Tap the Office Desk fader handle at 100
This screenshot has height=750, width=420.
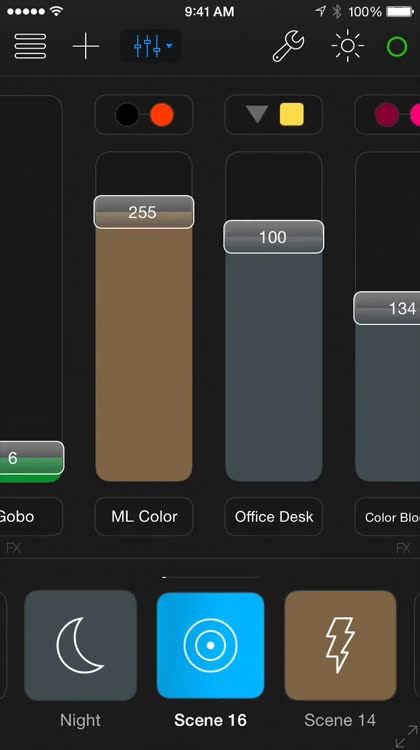274,237
